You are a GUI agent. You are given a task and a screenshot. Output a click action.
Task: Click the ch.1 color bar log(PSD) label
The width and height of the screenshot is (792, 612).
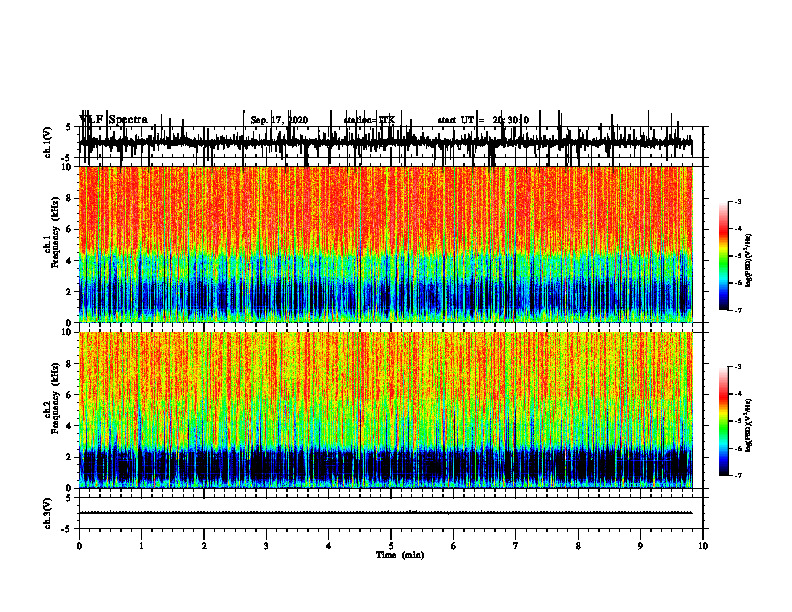[748, 260]
